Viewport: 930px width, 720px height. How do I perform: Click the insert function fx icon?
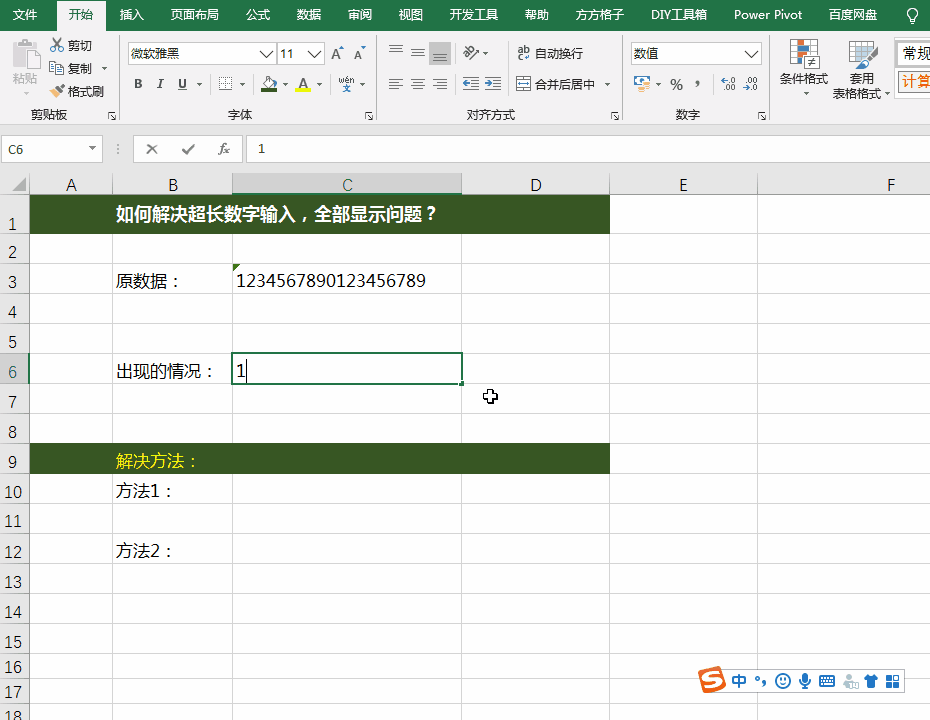(224, 149)
